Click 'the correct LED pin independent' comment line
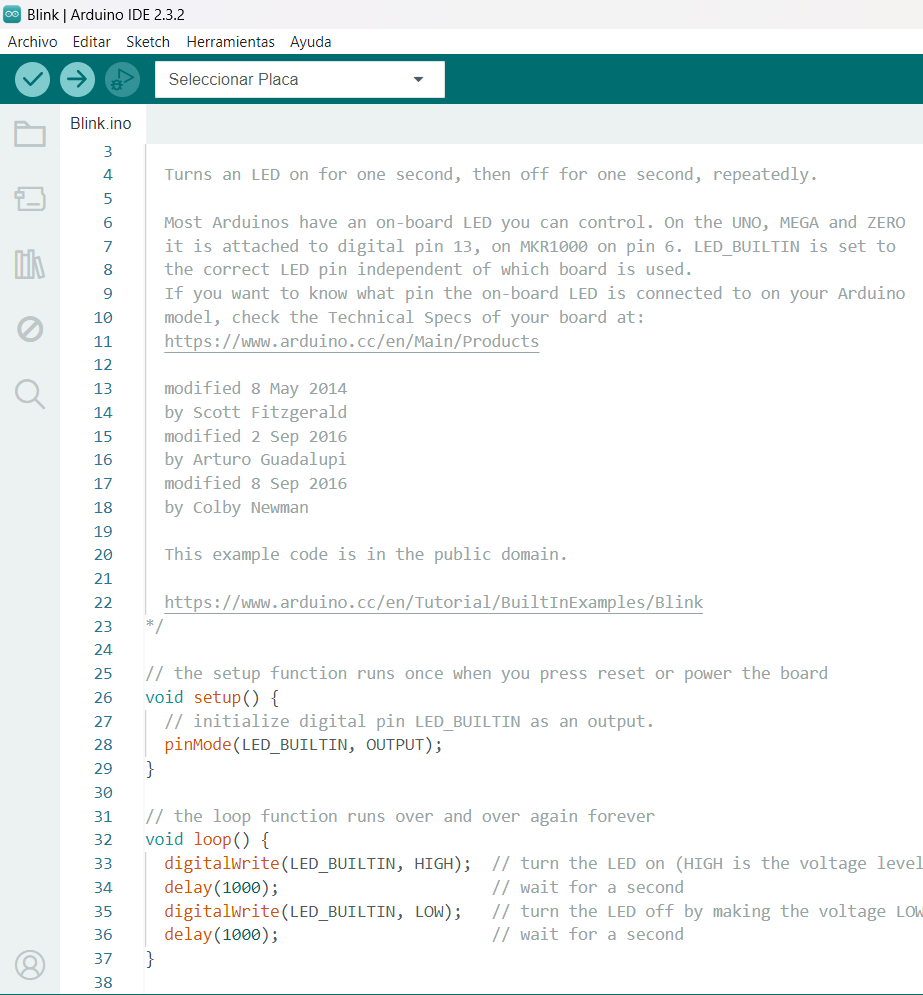The height and width of the screenshot is (995, 923). coord(428,270)
